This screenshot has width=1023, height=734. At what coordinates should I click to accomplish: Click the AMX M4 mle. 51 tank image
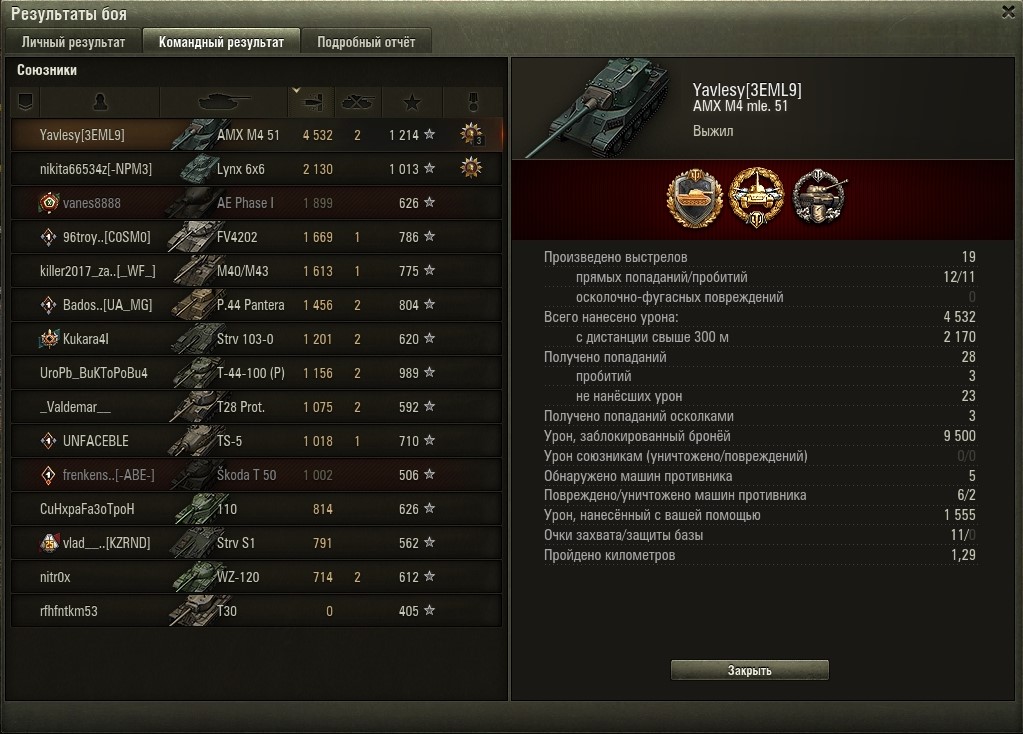597,108
